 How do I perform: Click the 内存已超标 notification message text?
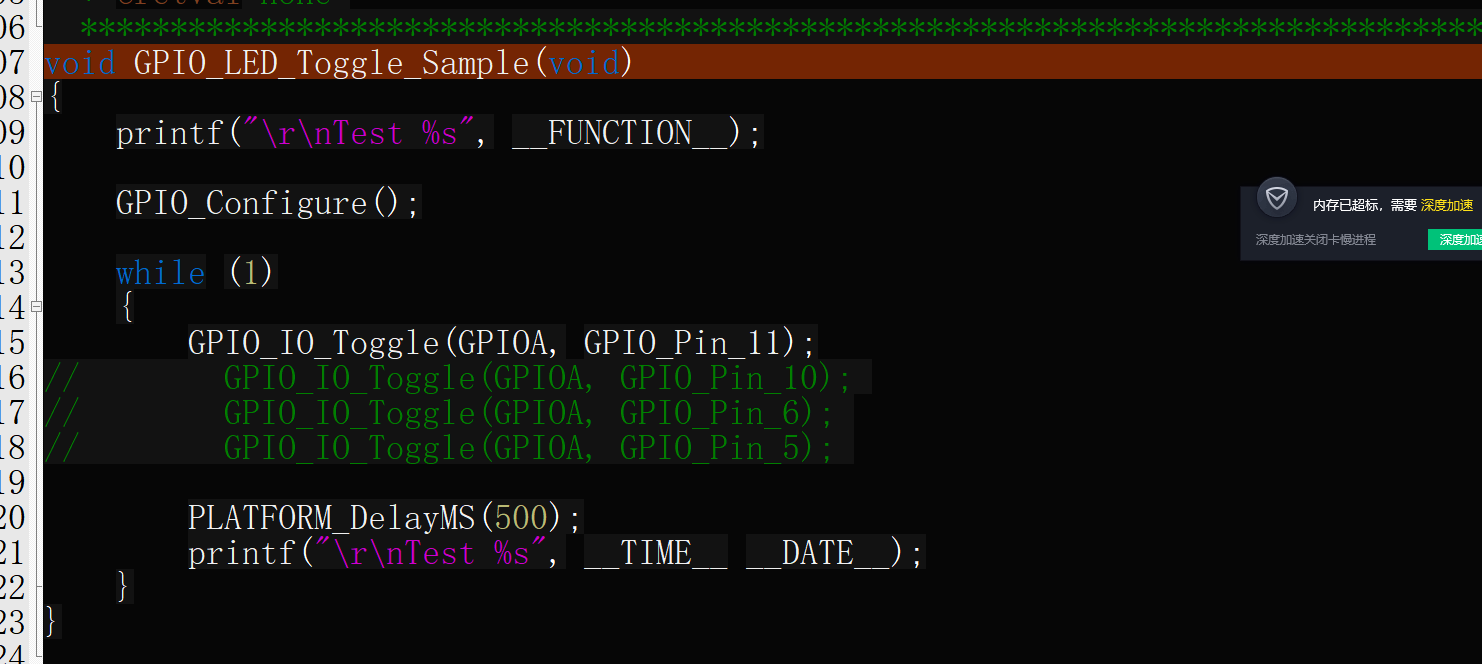[1364, 205]
